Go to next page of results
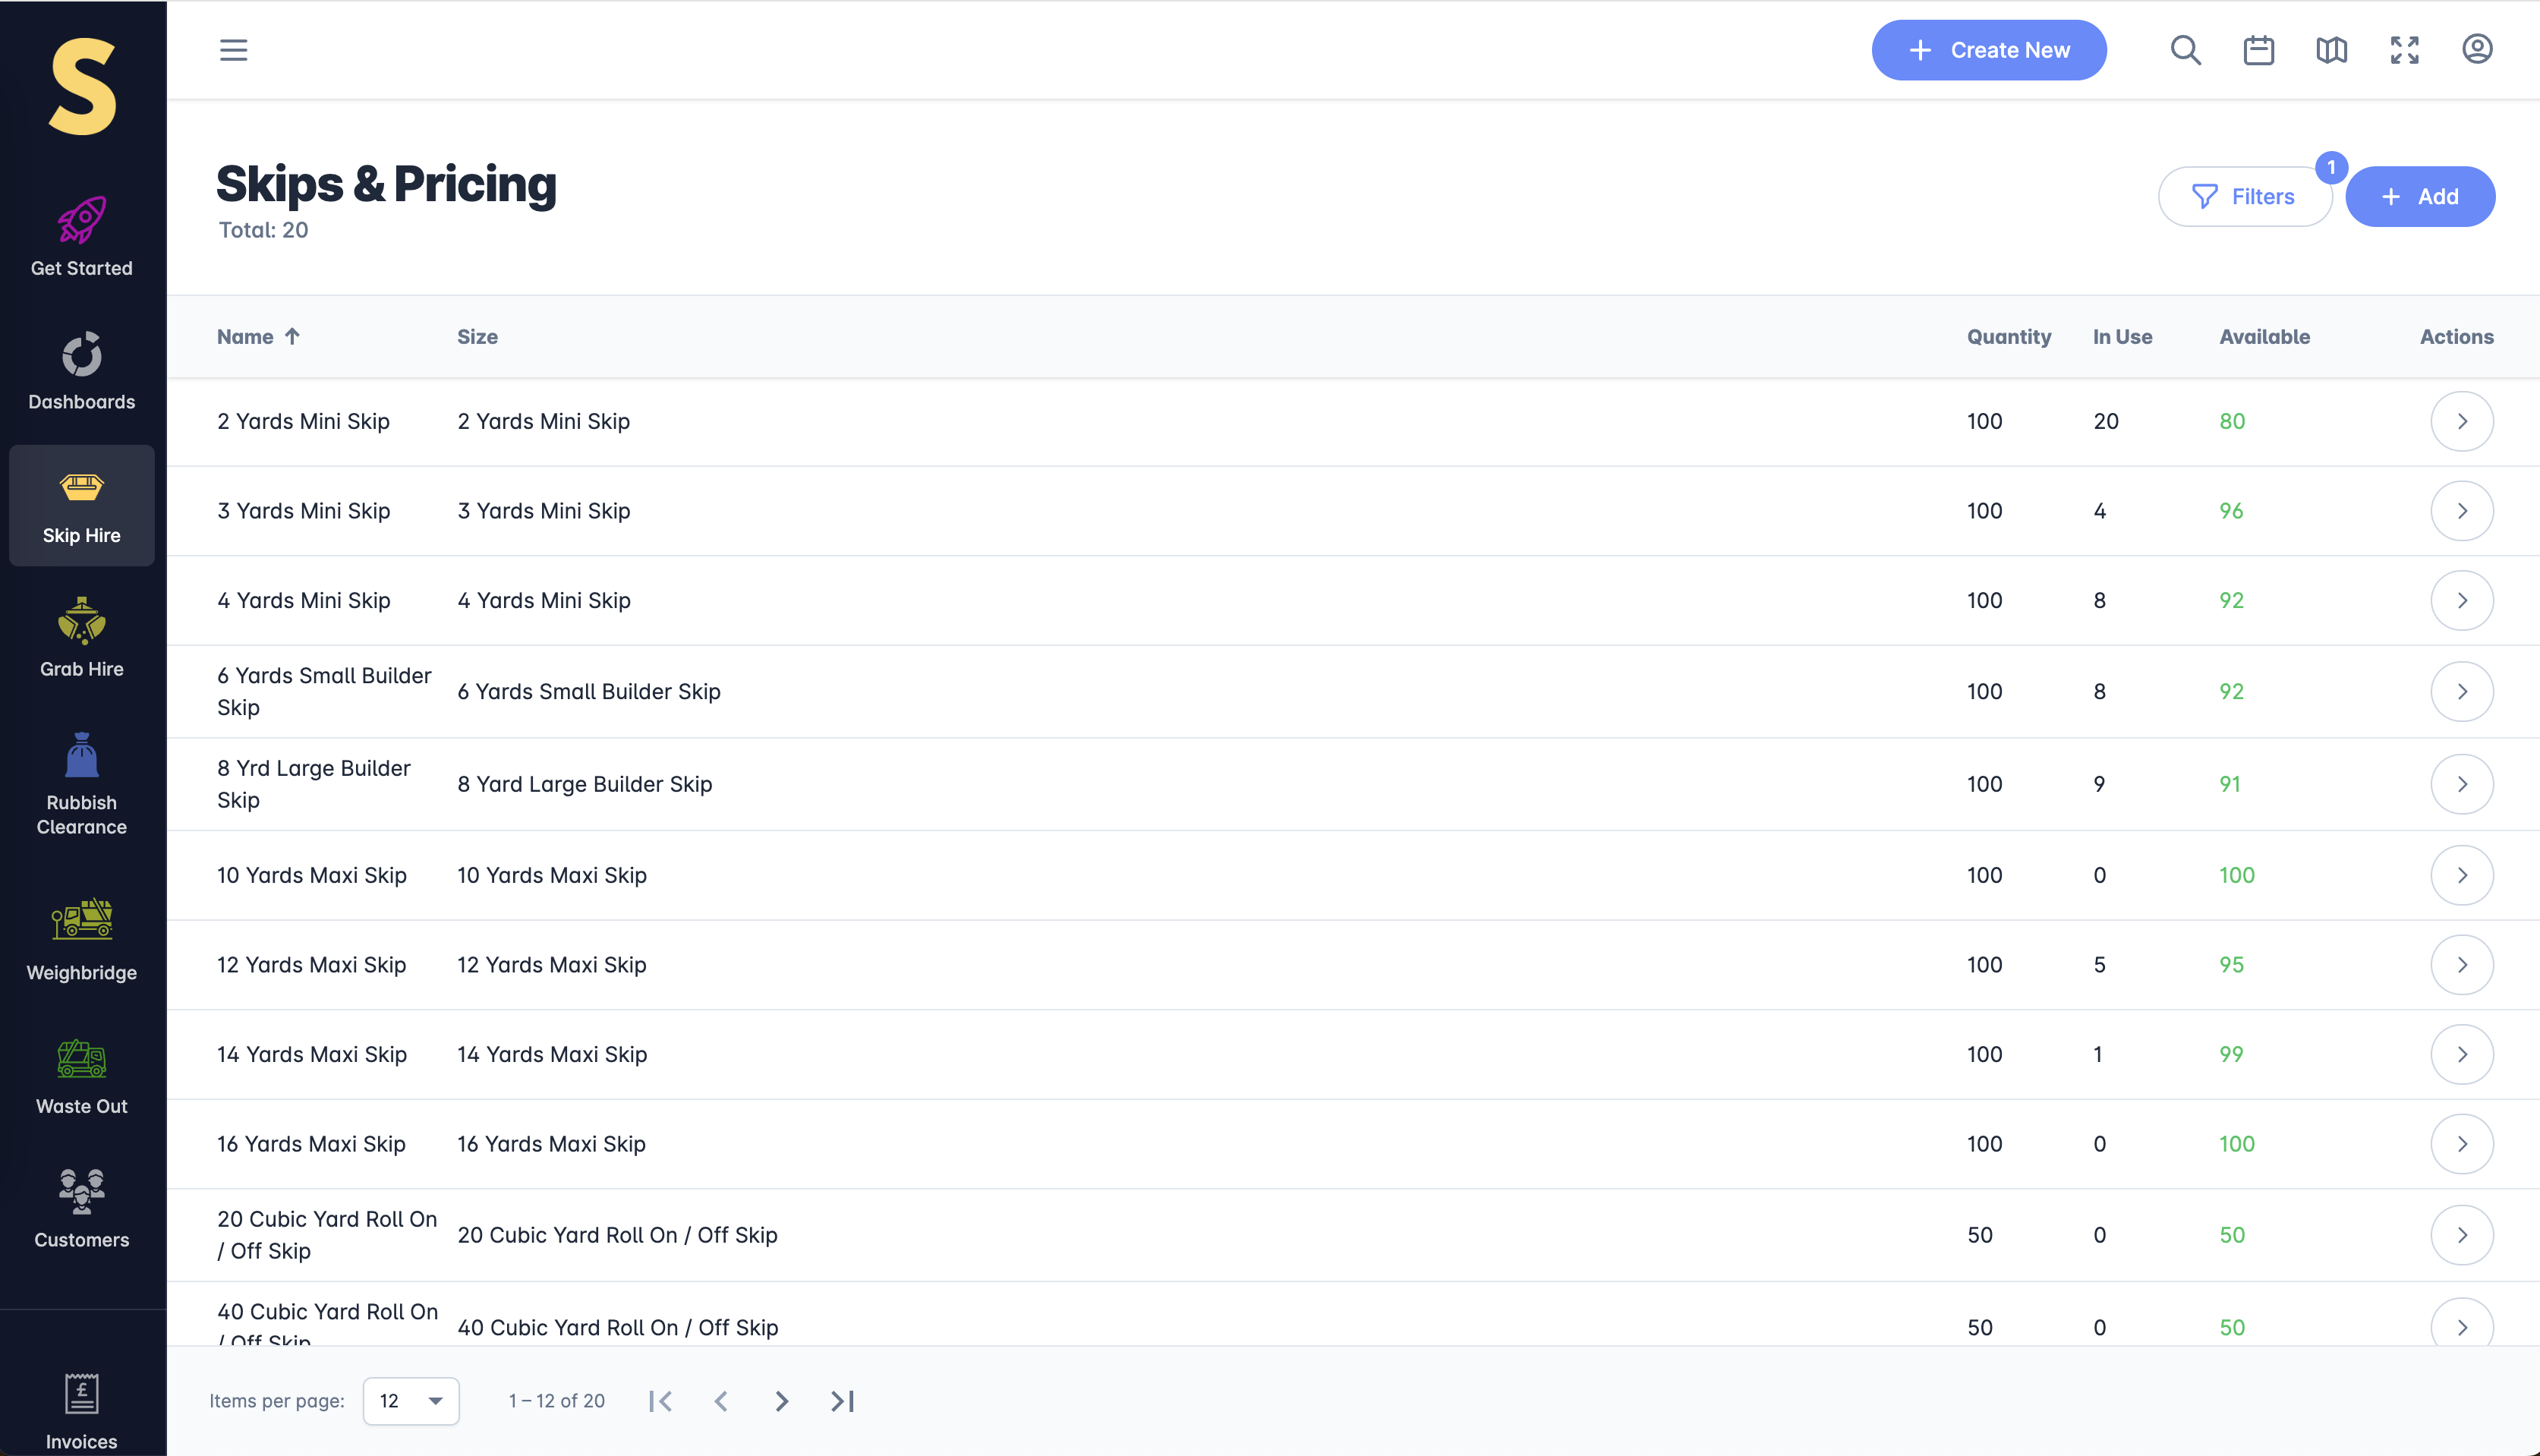 [782, 1401]
